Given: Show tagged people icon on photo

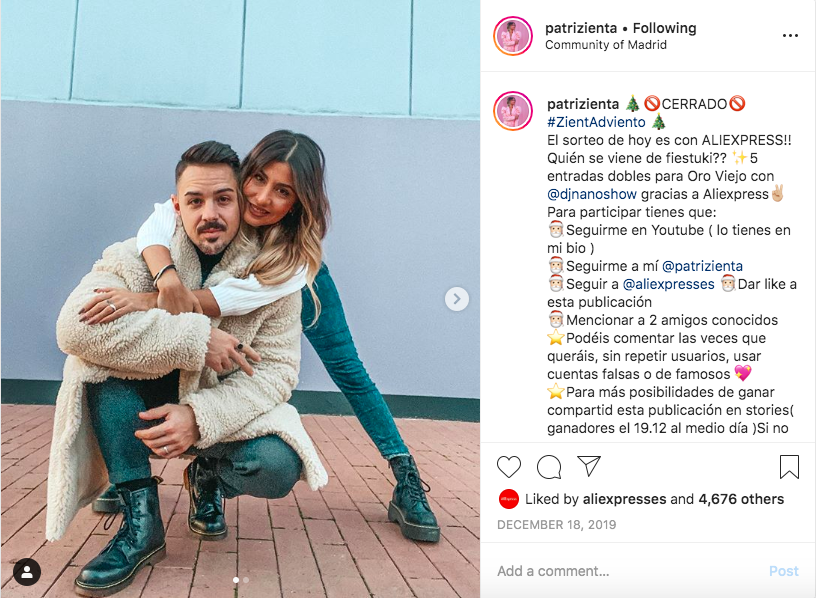Looking at the screenshot, I should pos(27,572).
